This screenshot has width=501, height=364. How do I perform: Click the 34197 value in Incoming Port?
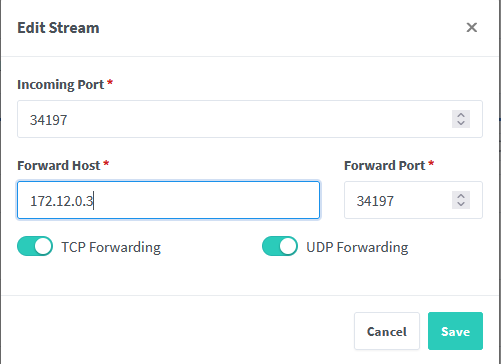[49, 120]
